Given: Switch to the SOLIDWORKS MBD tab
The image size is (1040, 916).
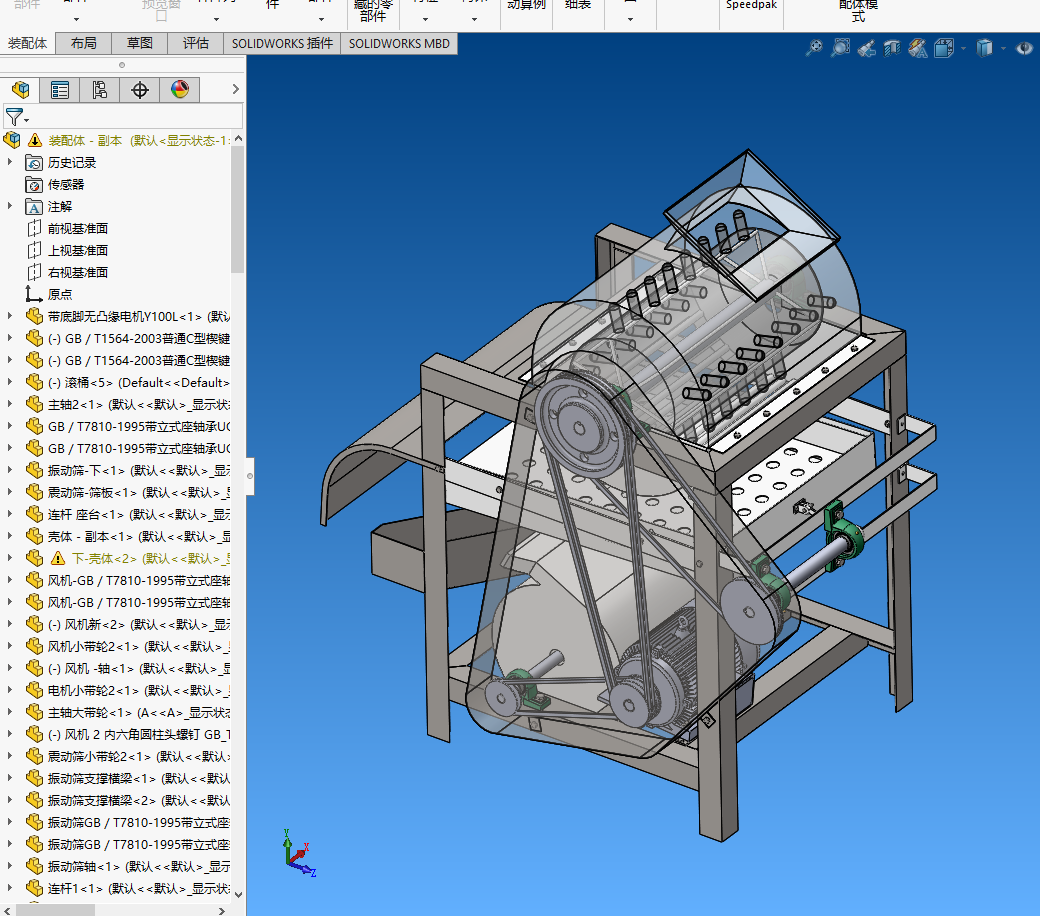Looking at the screenshot, I should coord(400,43).
